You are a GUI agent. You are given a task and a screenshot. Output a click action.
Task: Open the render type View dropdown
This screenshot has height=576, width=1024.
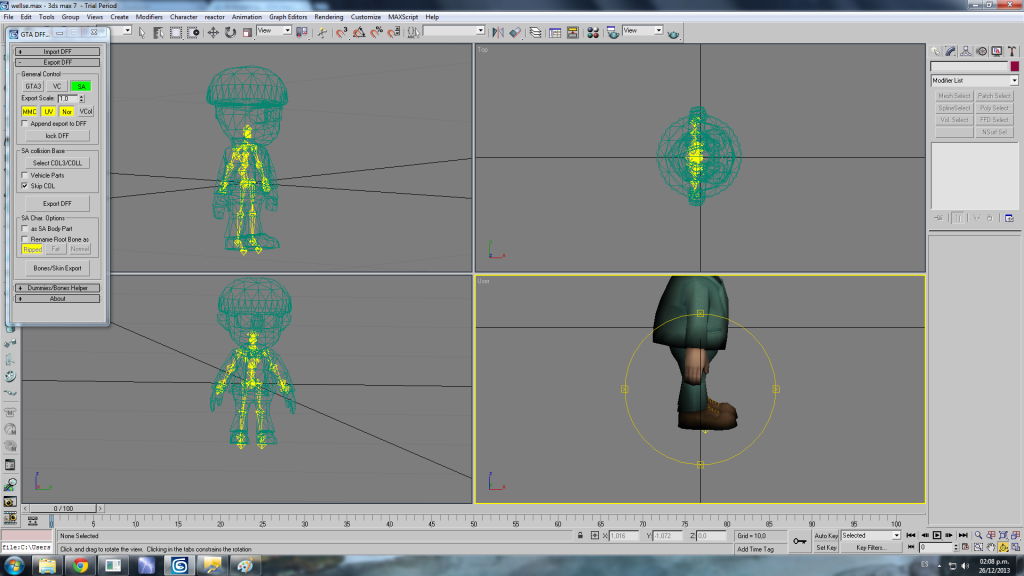pos(643,31)
